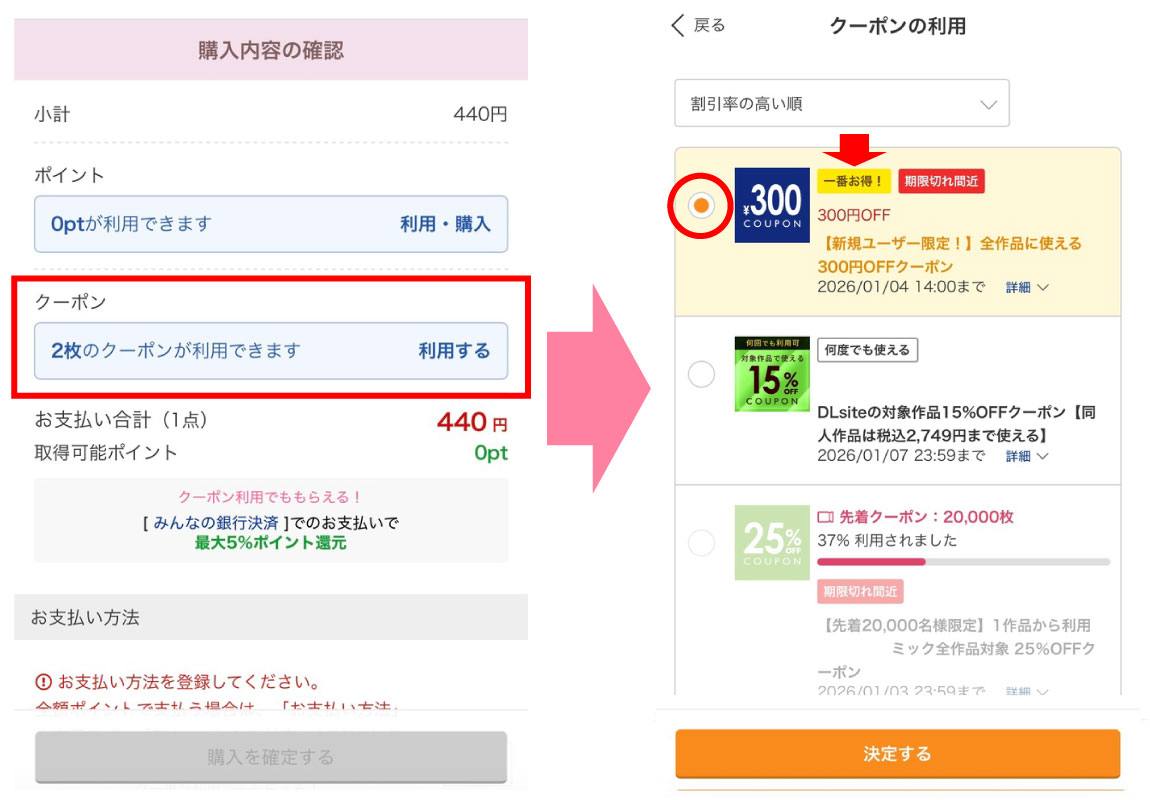Expand 詳細 for the 300円OFF coupon

click(x=1026, y=287)
